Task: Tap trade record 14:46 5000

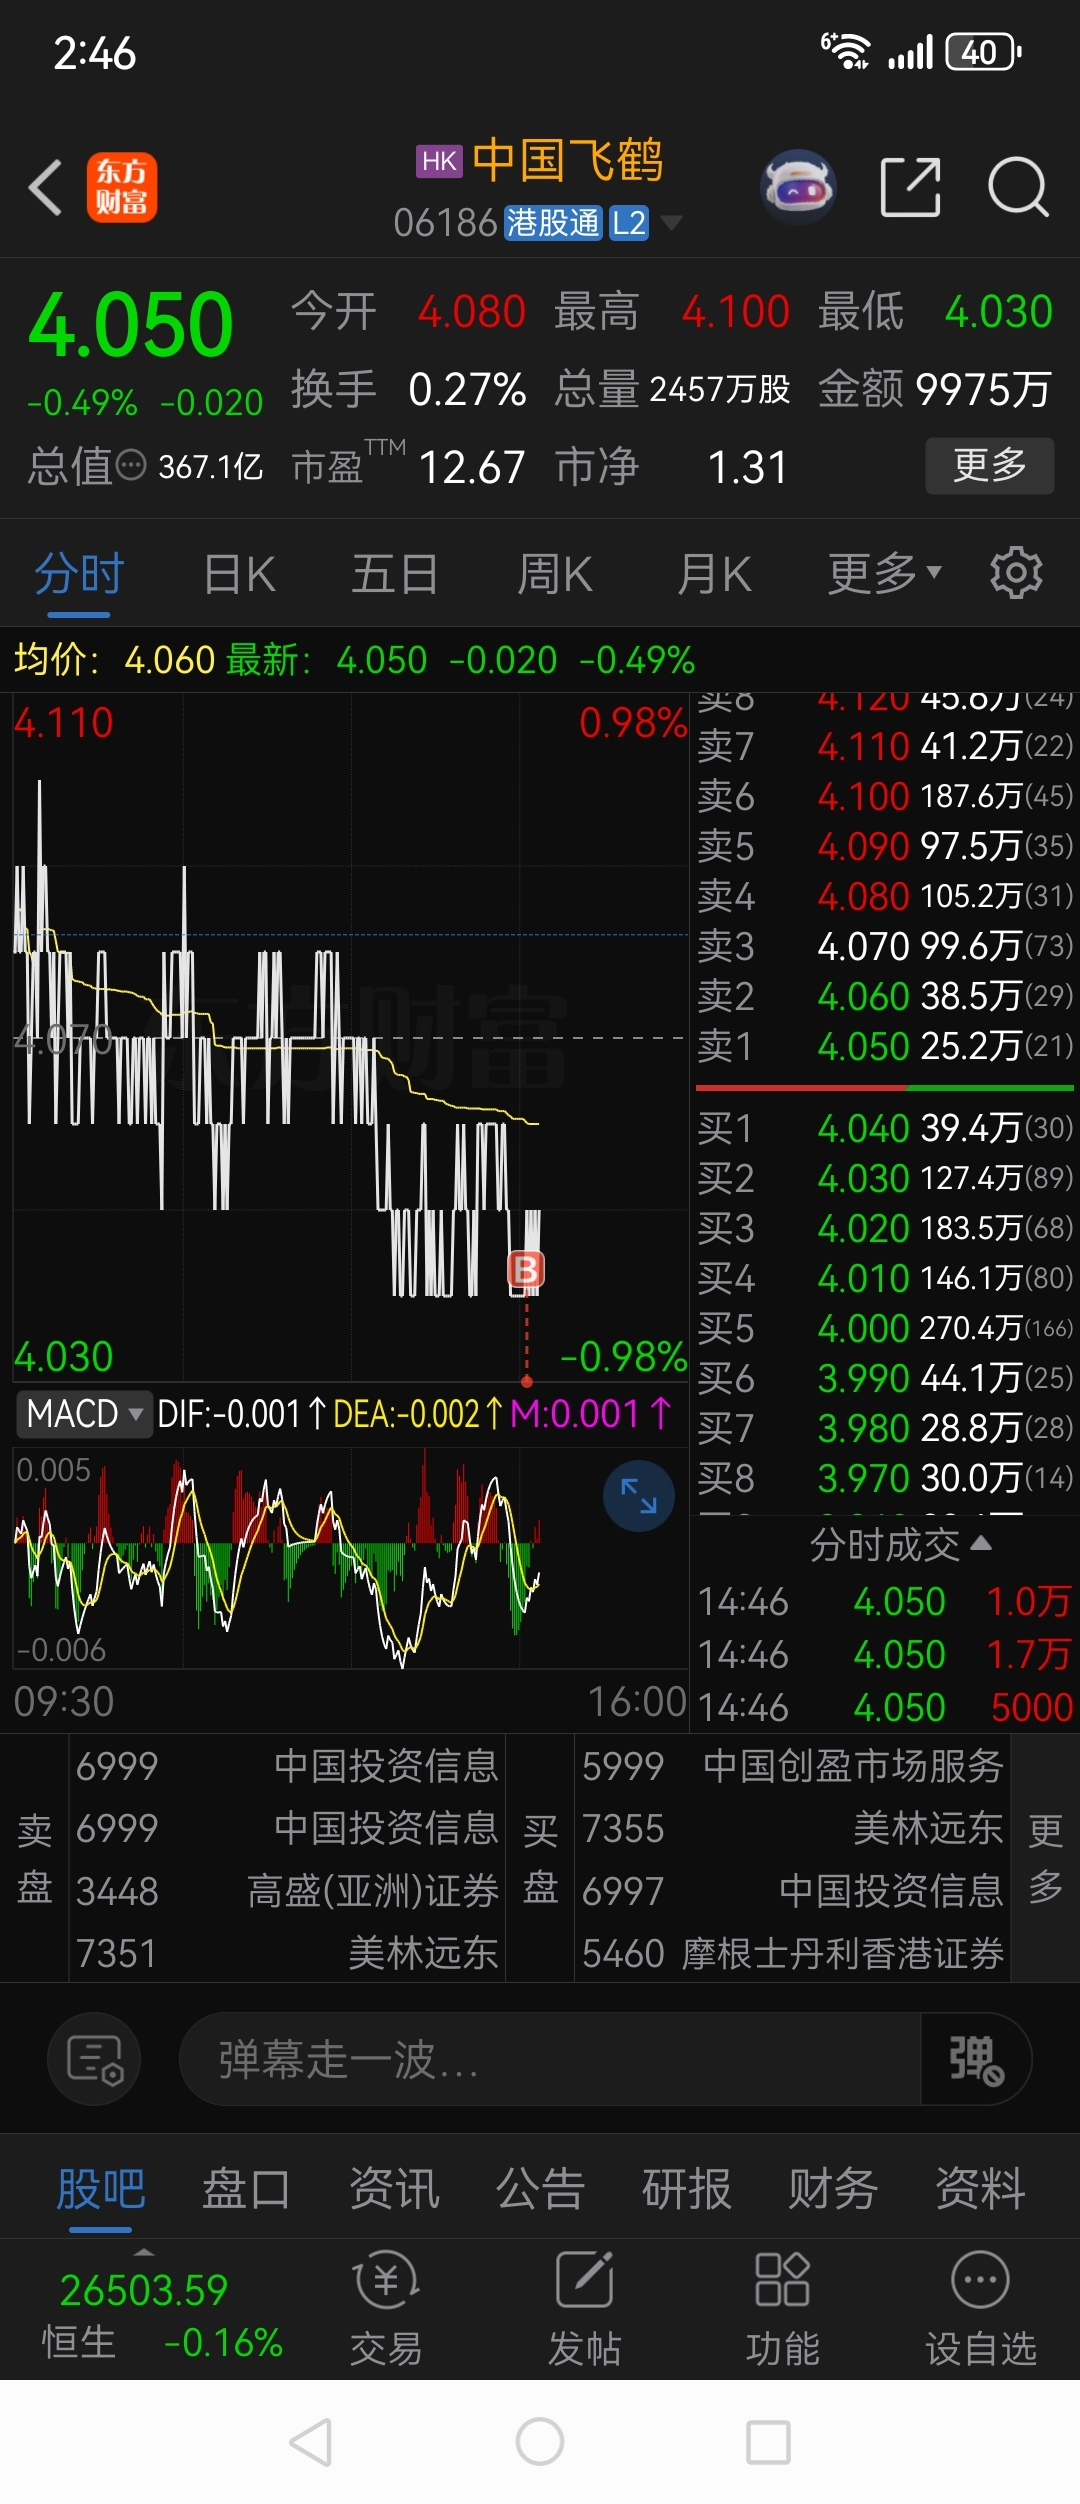Action: tap(885, 1707)
